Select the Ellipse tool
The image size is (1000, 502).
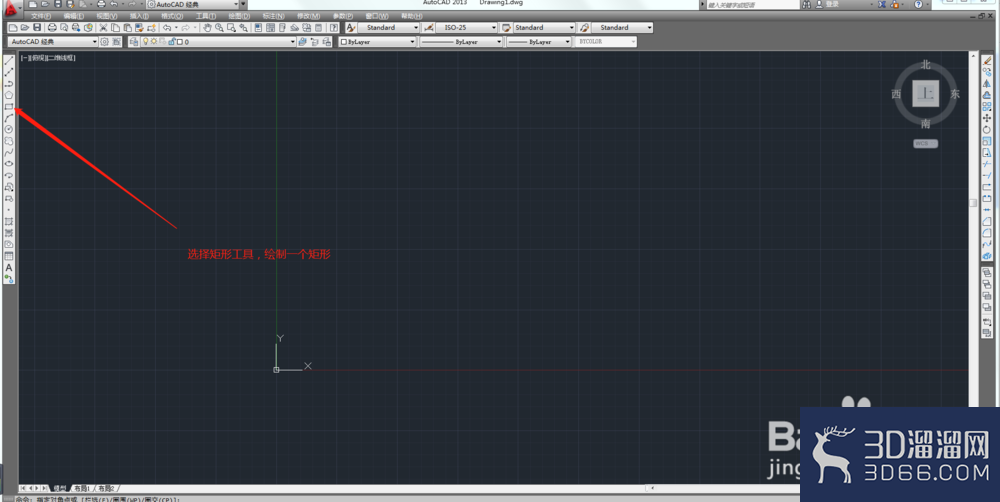click(x=9, y=164)
